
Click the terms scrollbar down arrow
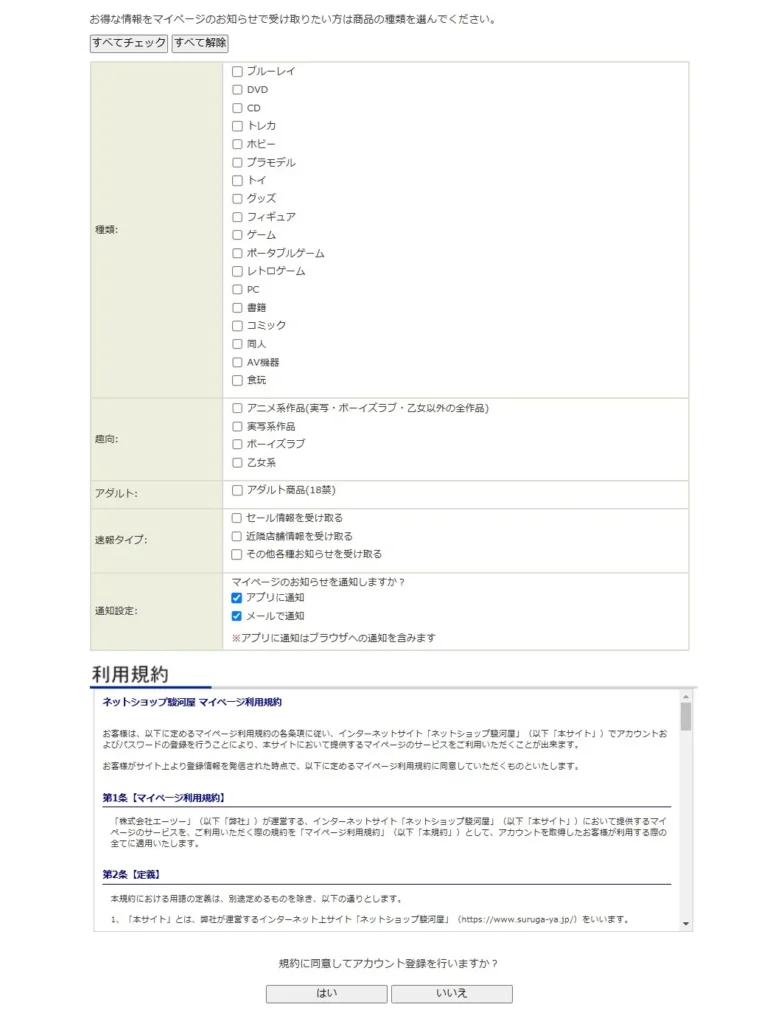(686, 923)
